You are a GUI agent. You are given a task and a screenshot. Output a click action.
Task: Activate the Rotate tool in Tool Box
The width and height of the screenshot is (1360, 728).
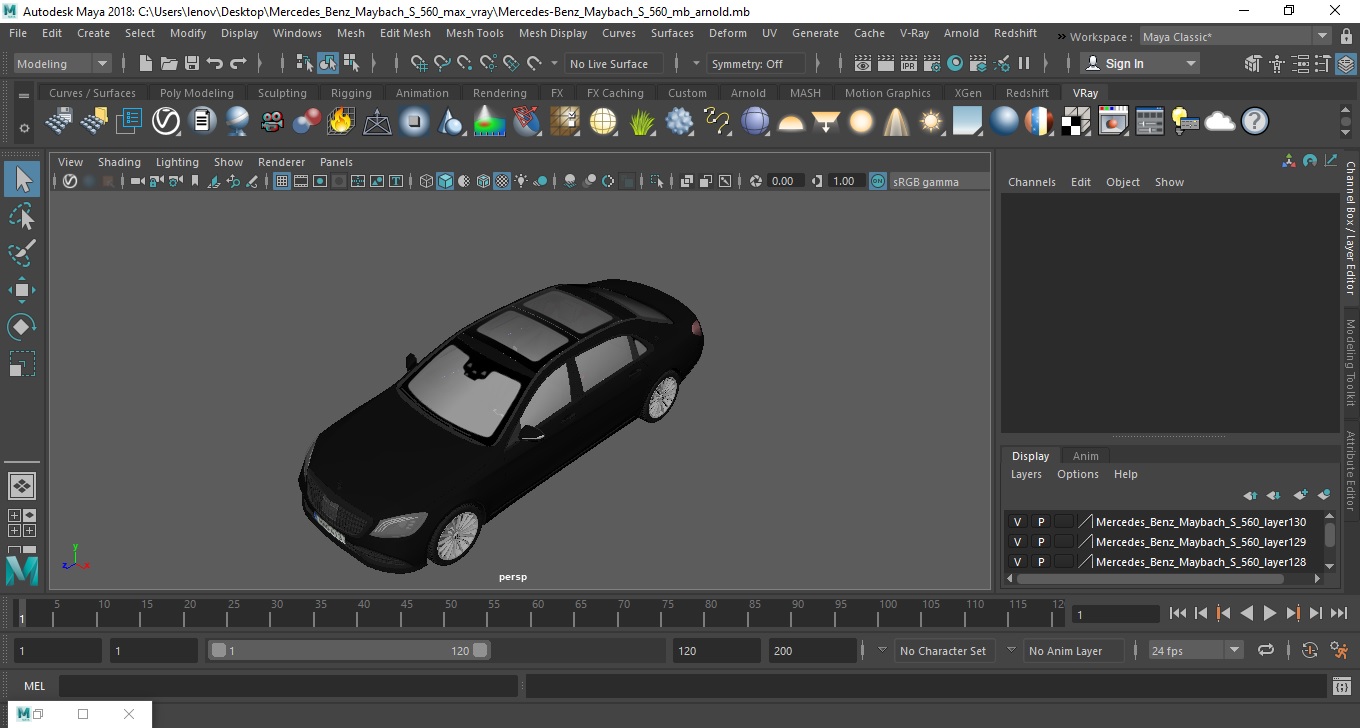coord(22,326)
